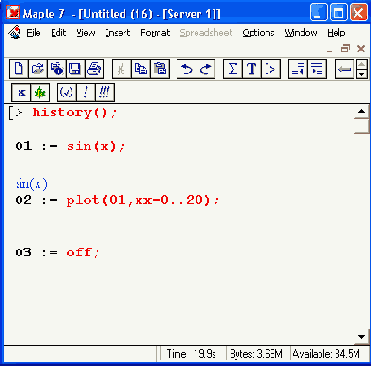
Task: Toggle the x standard math button
Action: 21,92
